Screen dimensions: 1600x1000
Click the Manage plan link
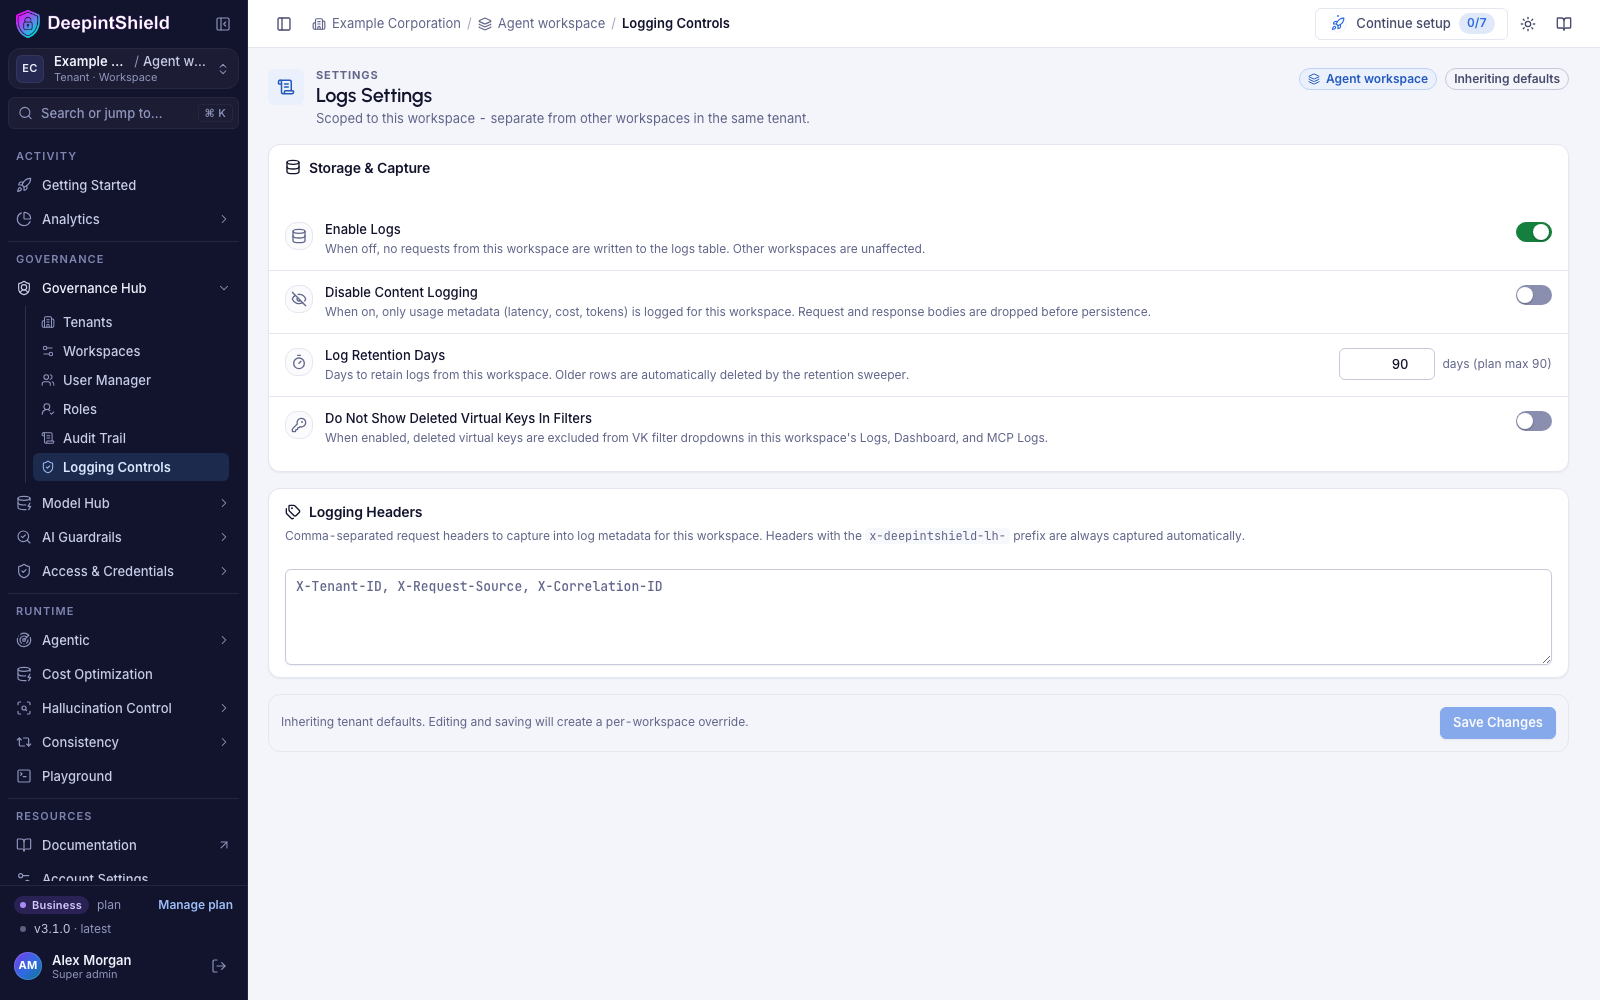(195, 905)
